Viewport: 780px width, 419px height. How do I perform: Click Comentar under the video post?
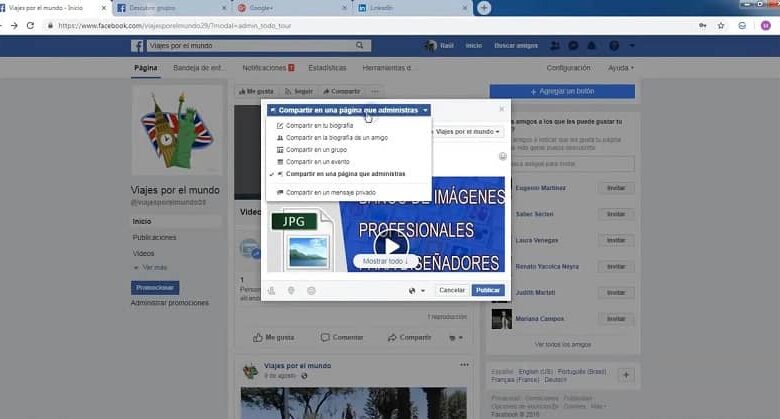(342, 337)
